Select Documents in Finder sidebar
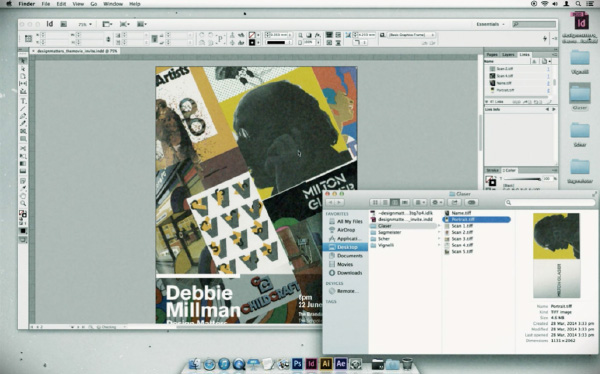 click(347, 256)
